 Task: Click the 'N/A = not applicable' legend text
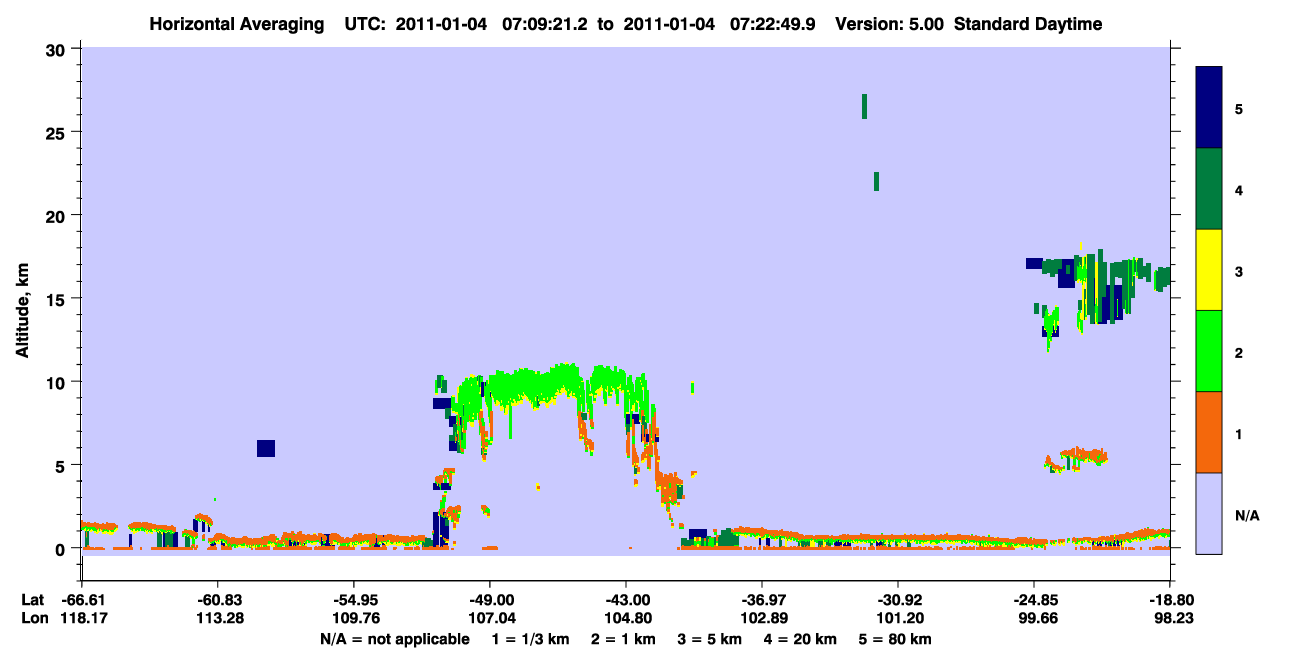[x=394, y=639]
